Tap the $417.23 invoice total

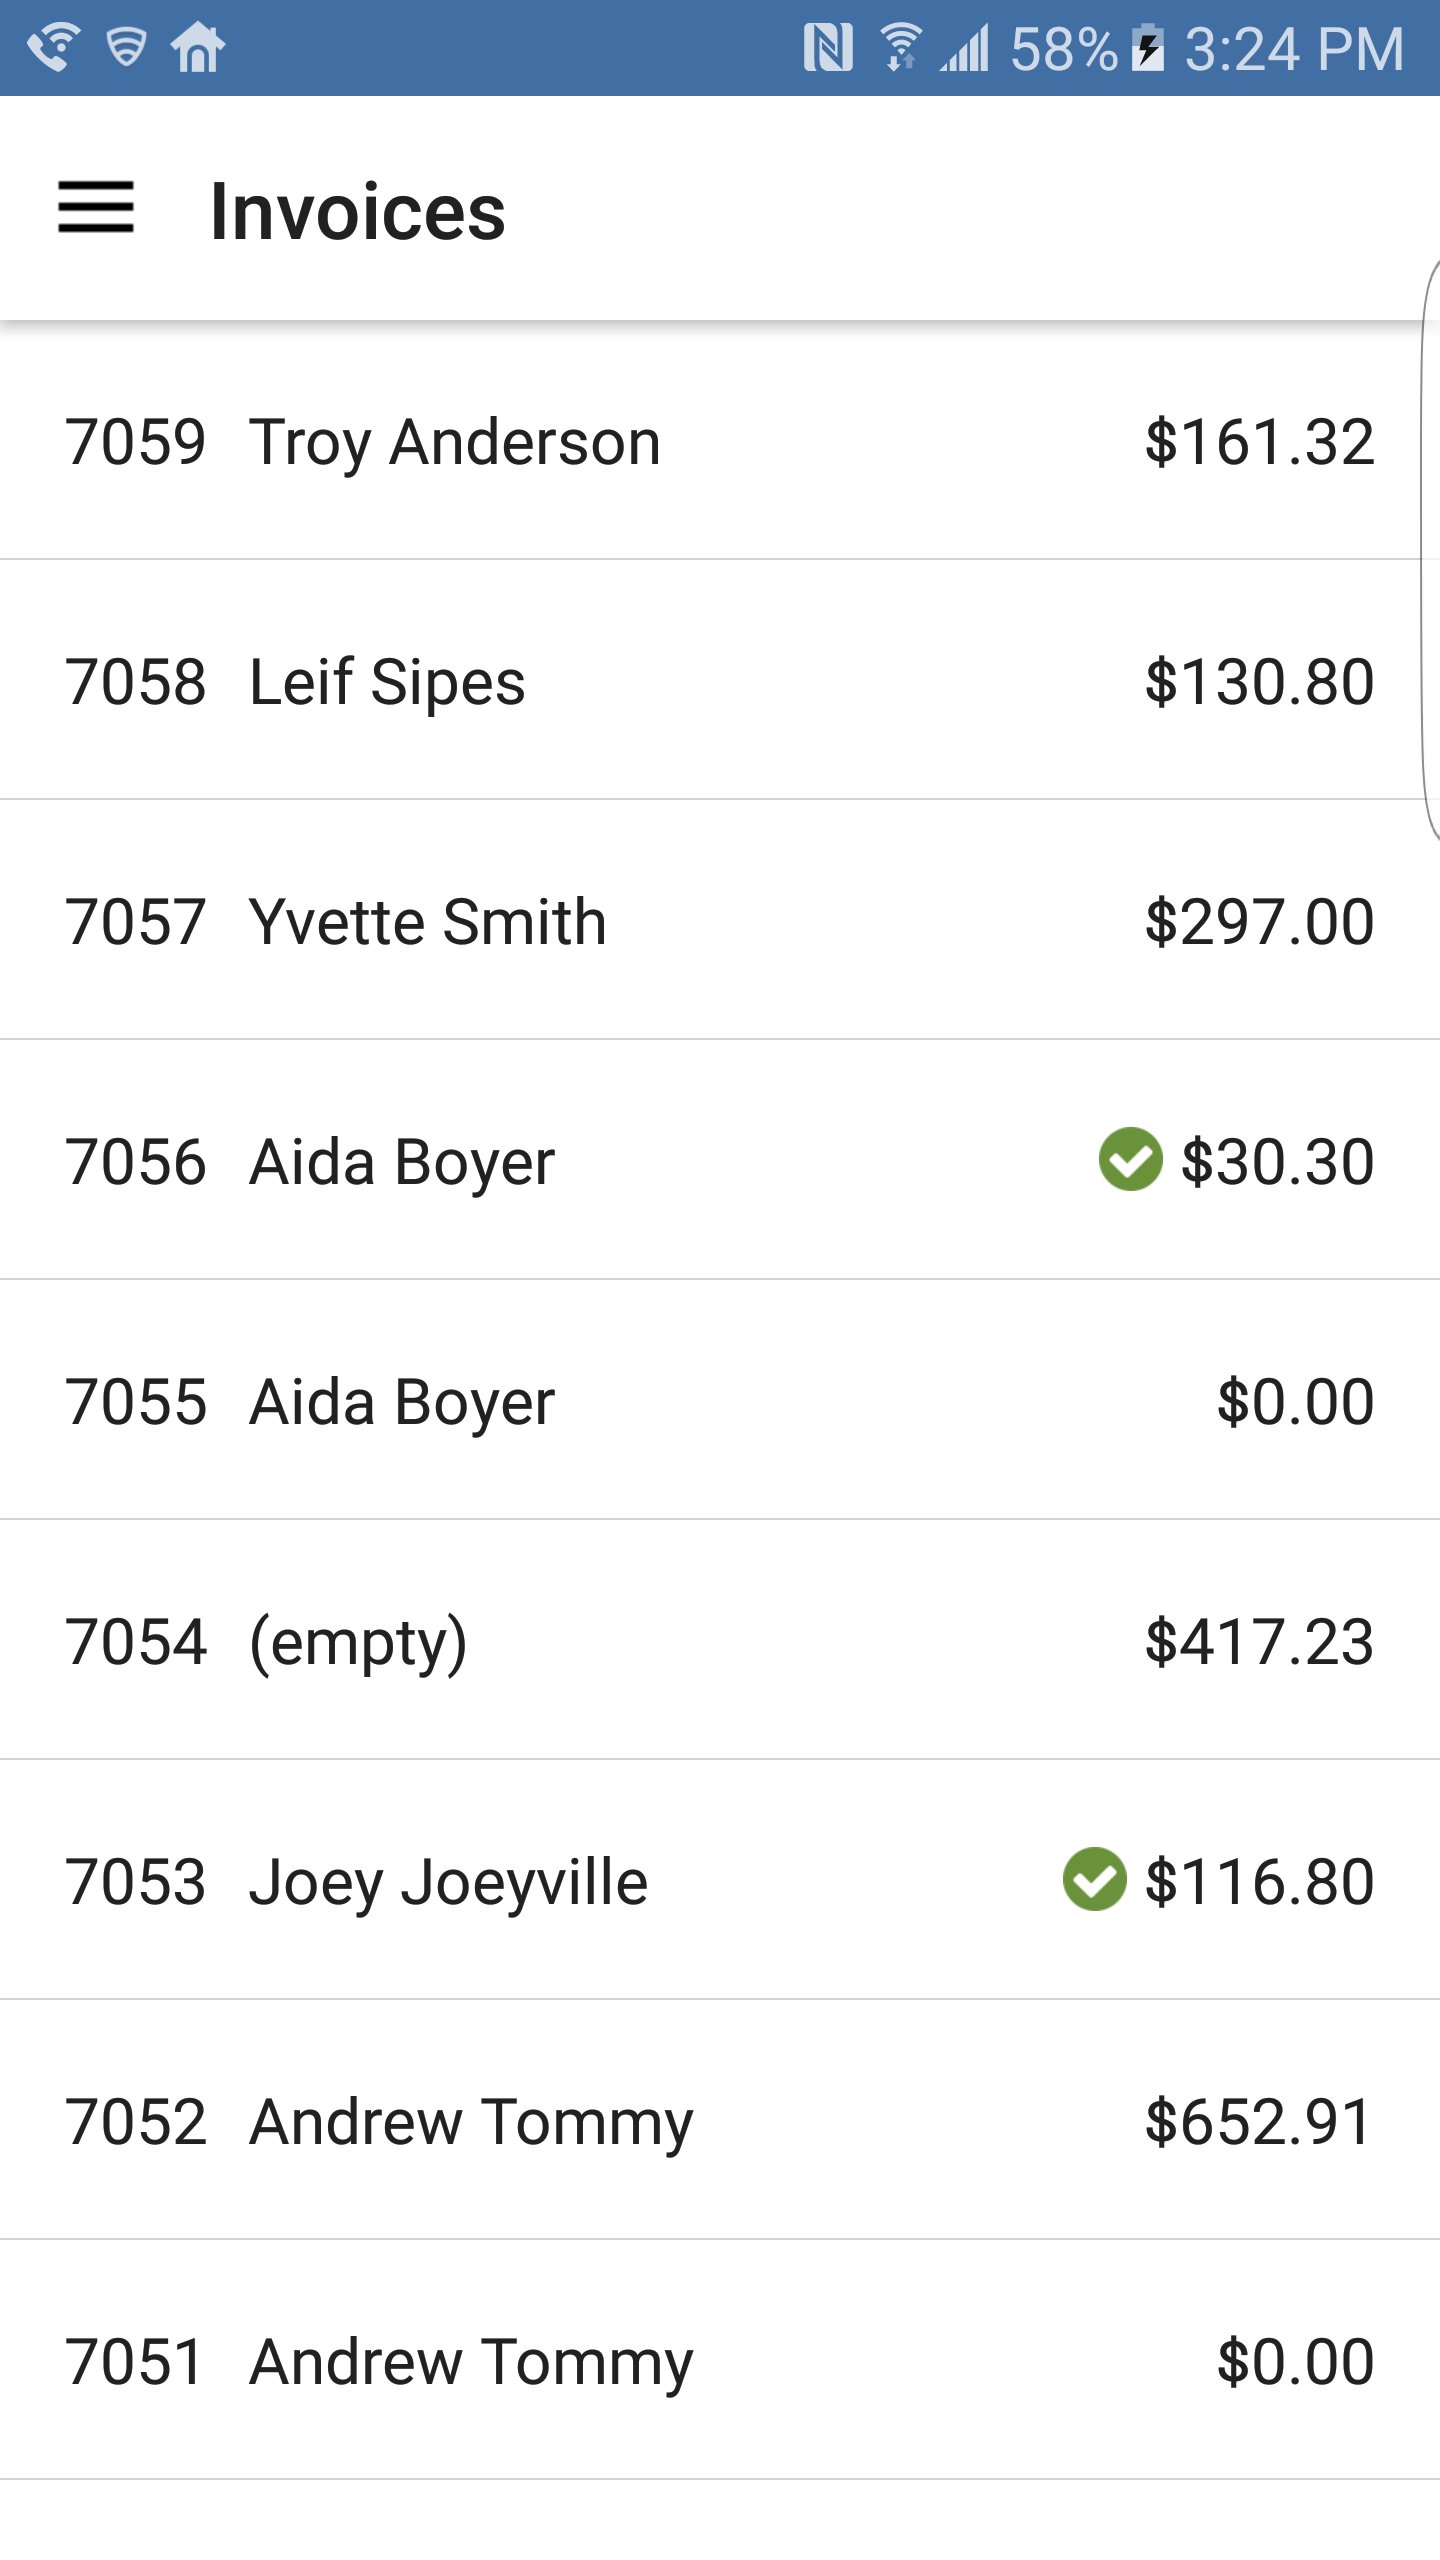(x=1258, y=1642)
